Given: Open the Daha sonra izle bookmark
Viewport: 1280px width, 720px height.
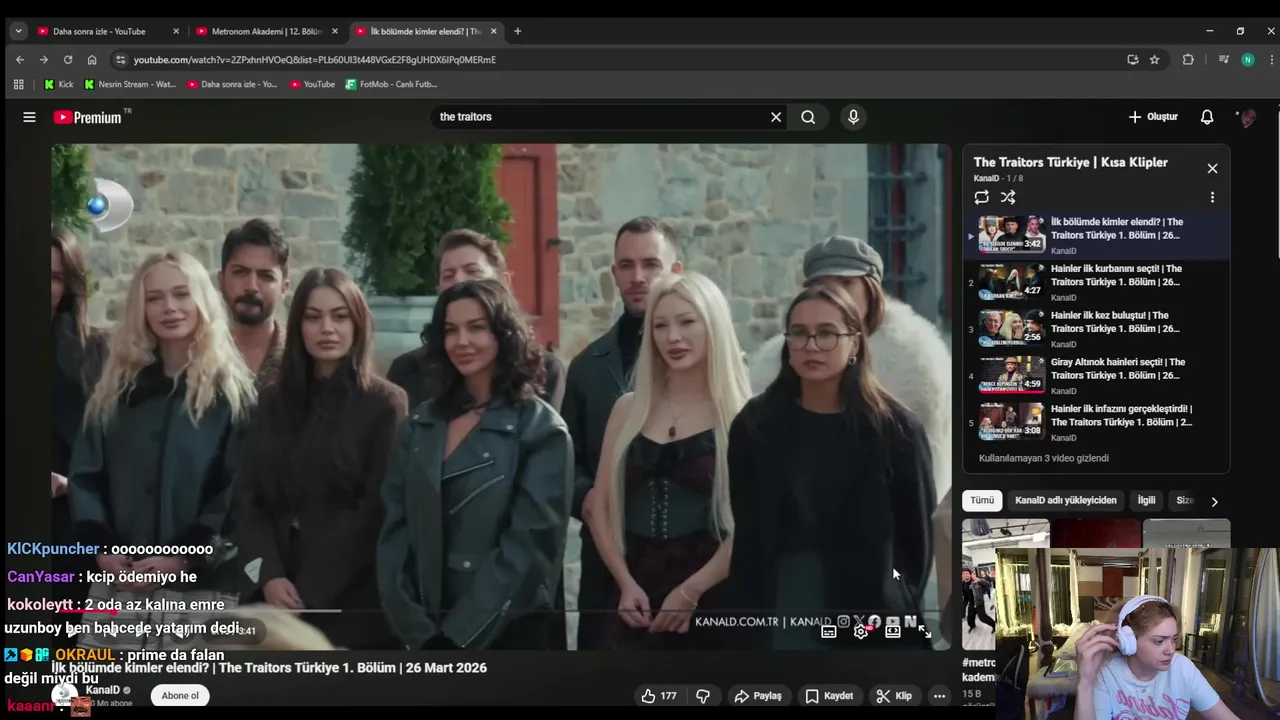Looking at the screenshot, I should coord(232,85).
